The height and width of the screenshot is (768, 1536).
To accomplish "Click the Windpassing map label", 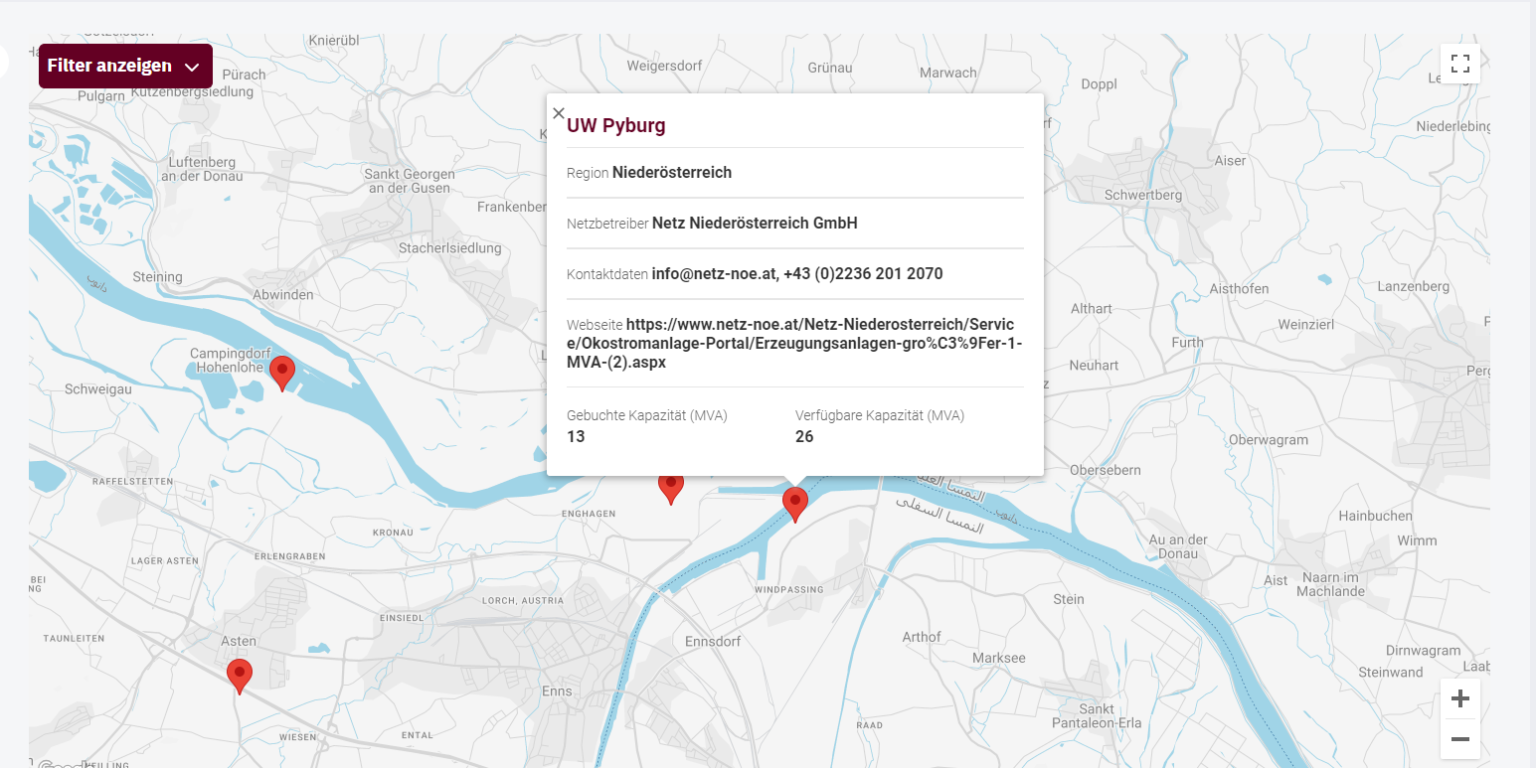I will click(x=790, y=591).
